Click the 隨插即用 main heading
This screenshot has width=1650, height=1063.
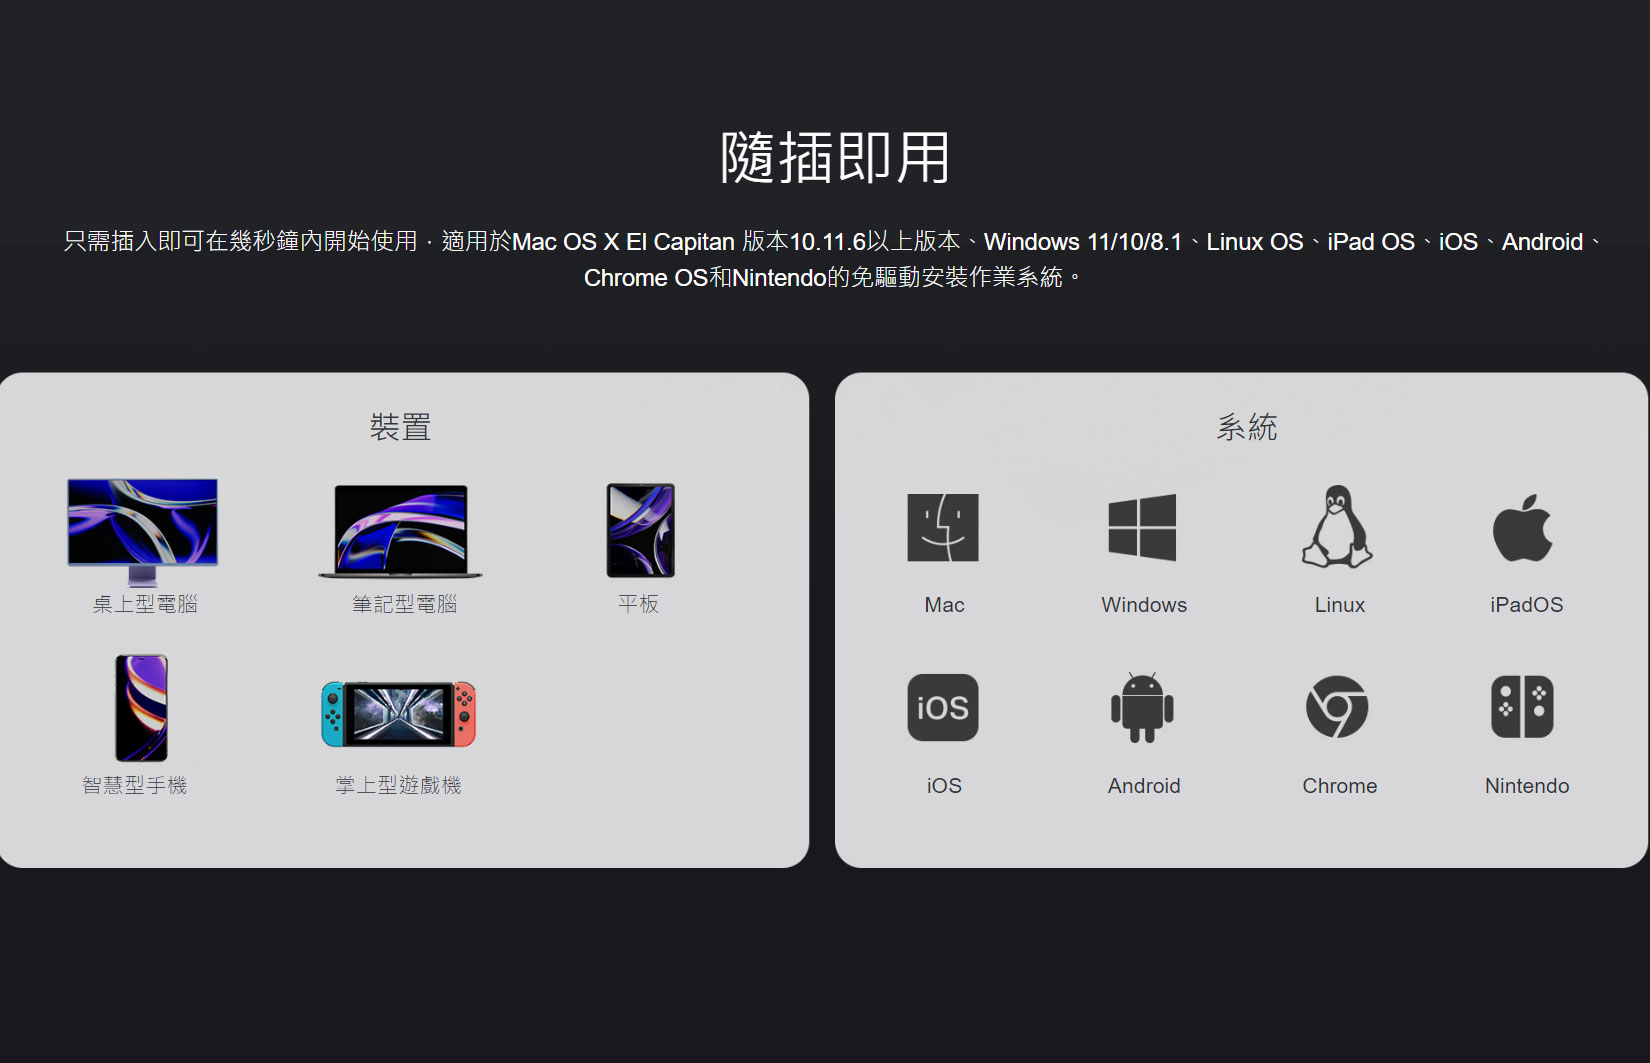835,158
